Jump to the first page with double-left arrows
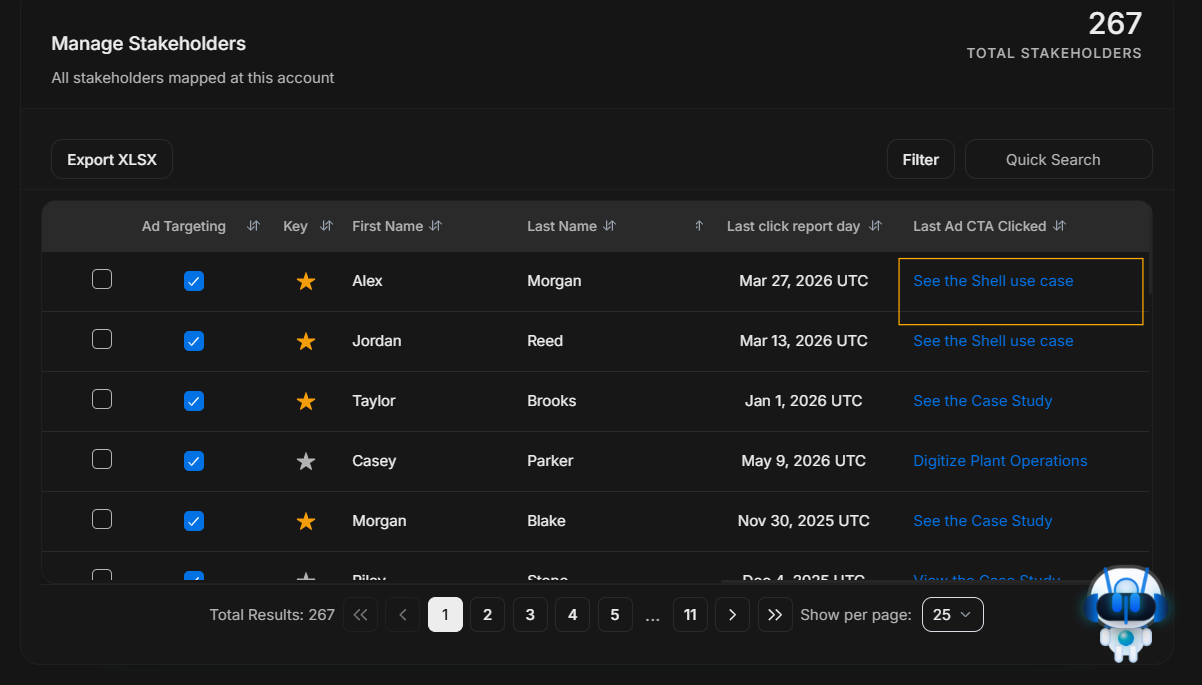 [360, 615]
